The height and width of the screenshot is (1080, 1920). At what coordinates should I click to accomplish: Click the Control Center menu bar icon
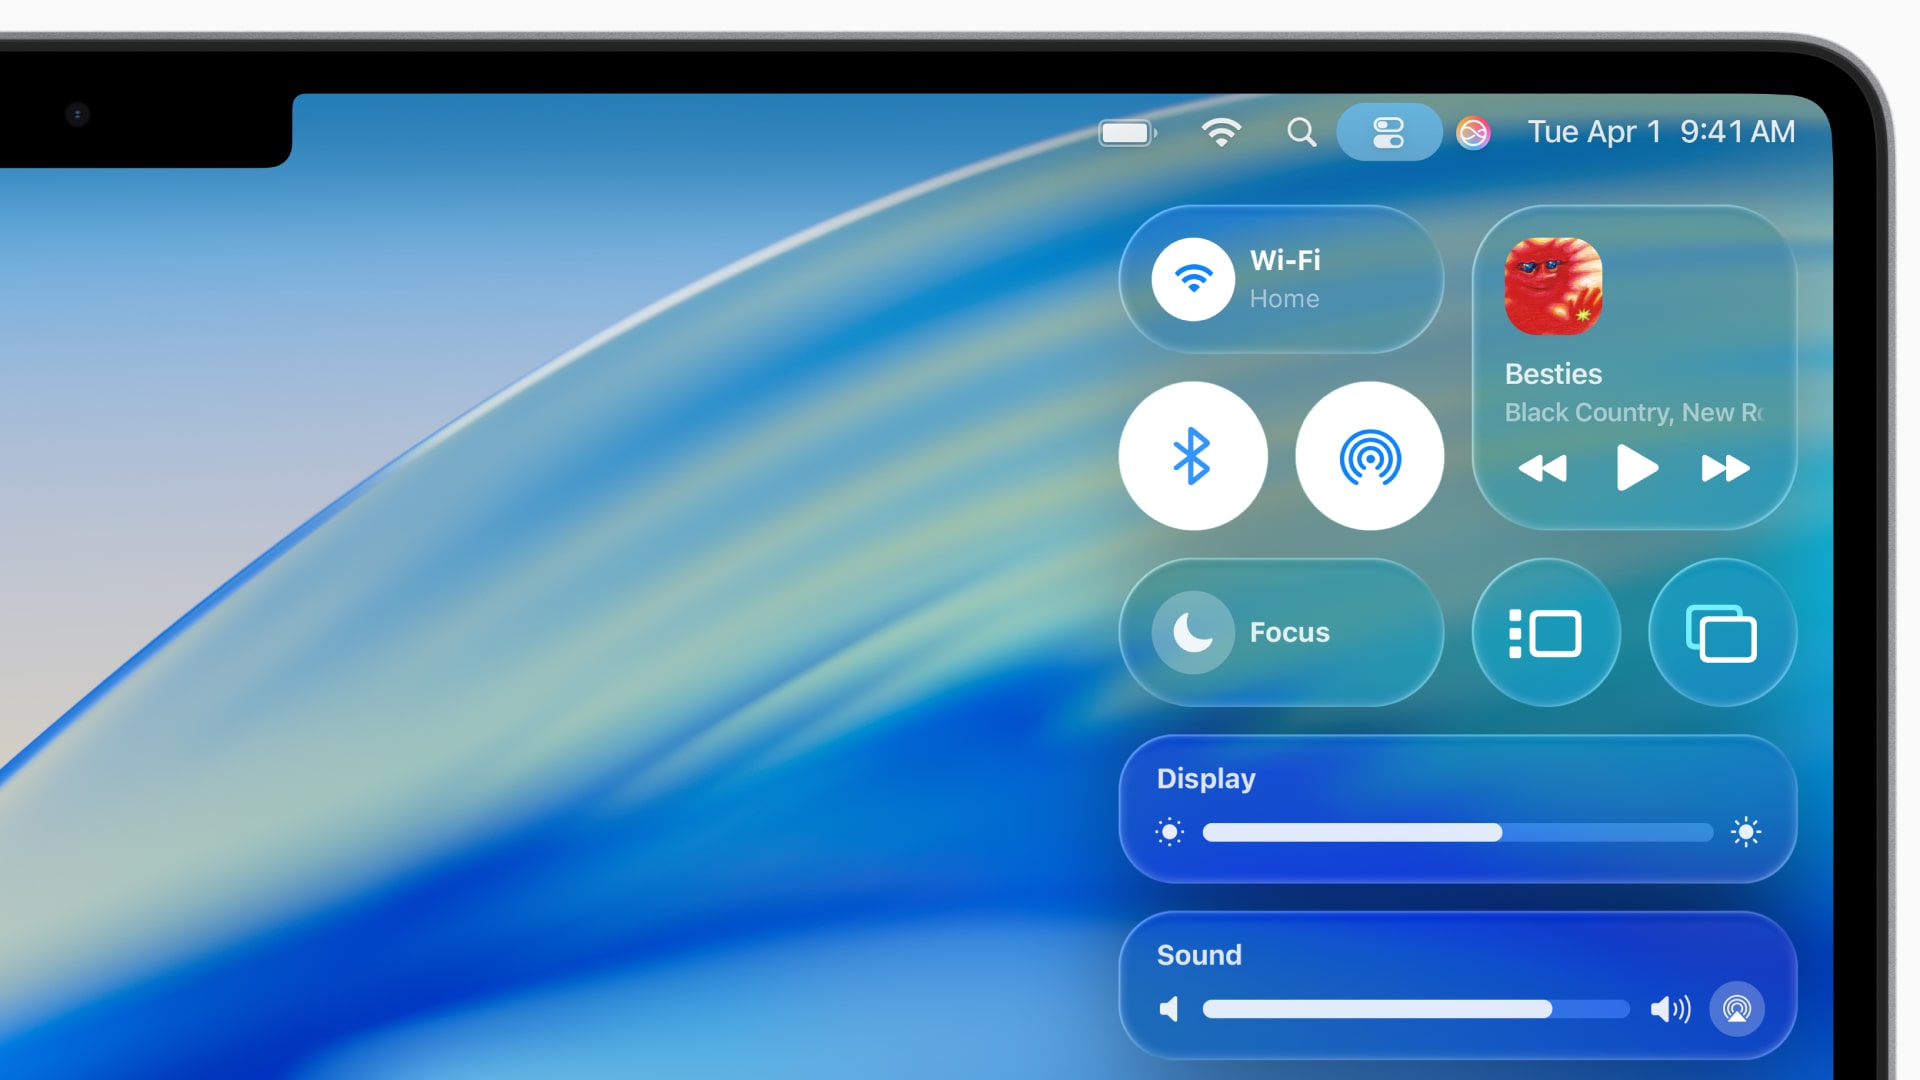click(1388, 132)
